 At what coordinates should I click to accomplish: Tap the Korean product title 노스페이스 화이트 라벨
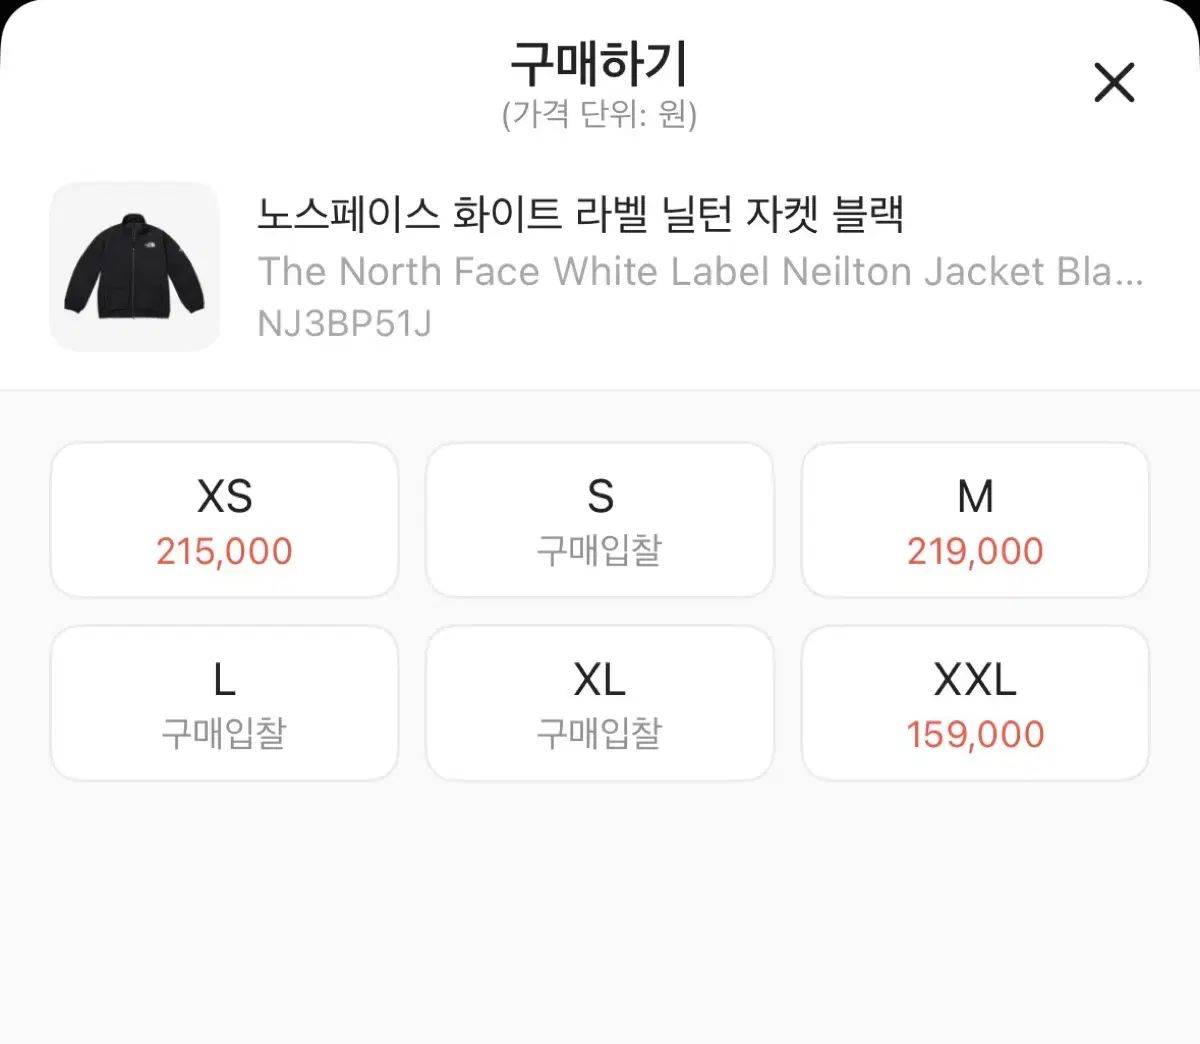[x=580, y=214]
